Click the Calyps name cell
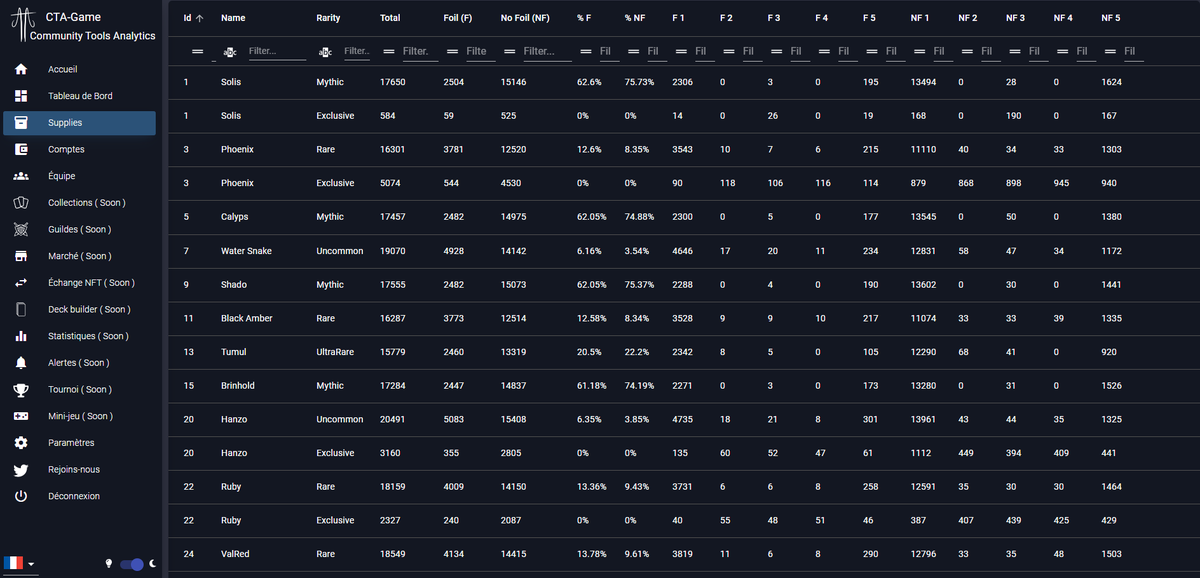The width and height of the screenshot is (1200, 578). click(x=234, y=217)
